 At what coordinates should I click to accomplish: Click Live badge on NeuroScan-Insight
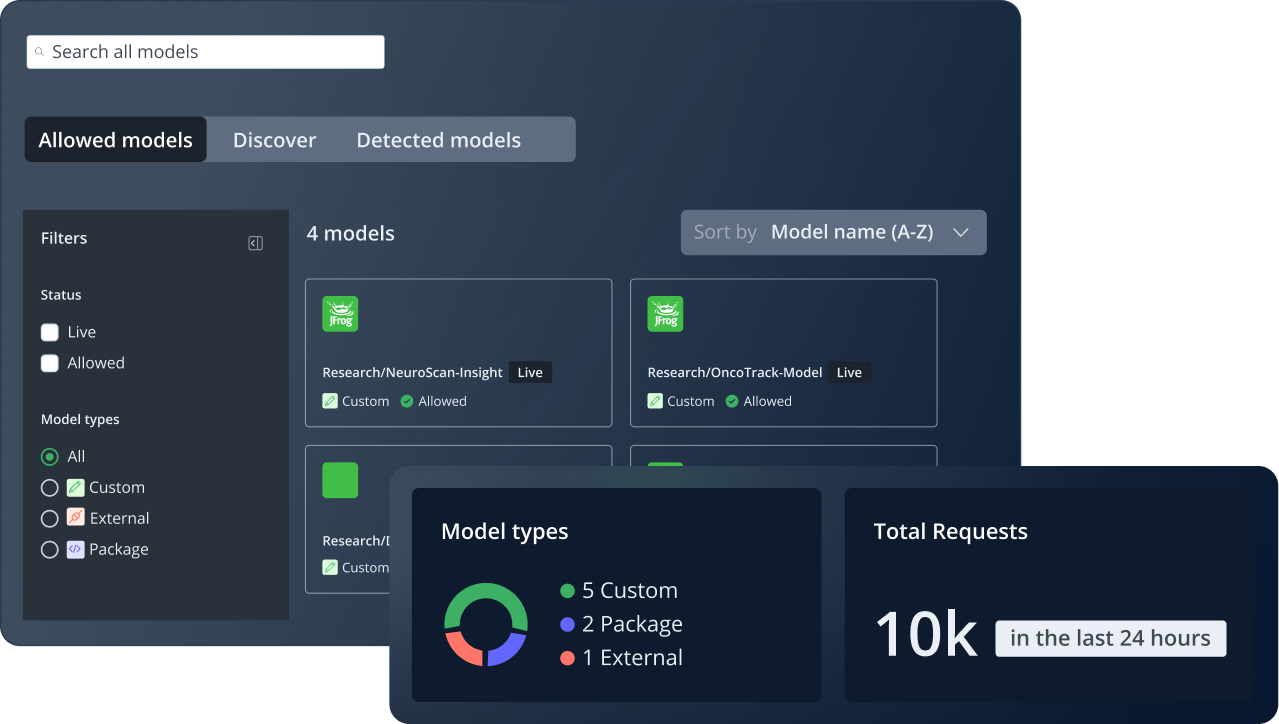pos(530,372)
